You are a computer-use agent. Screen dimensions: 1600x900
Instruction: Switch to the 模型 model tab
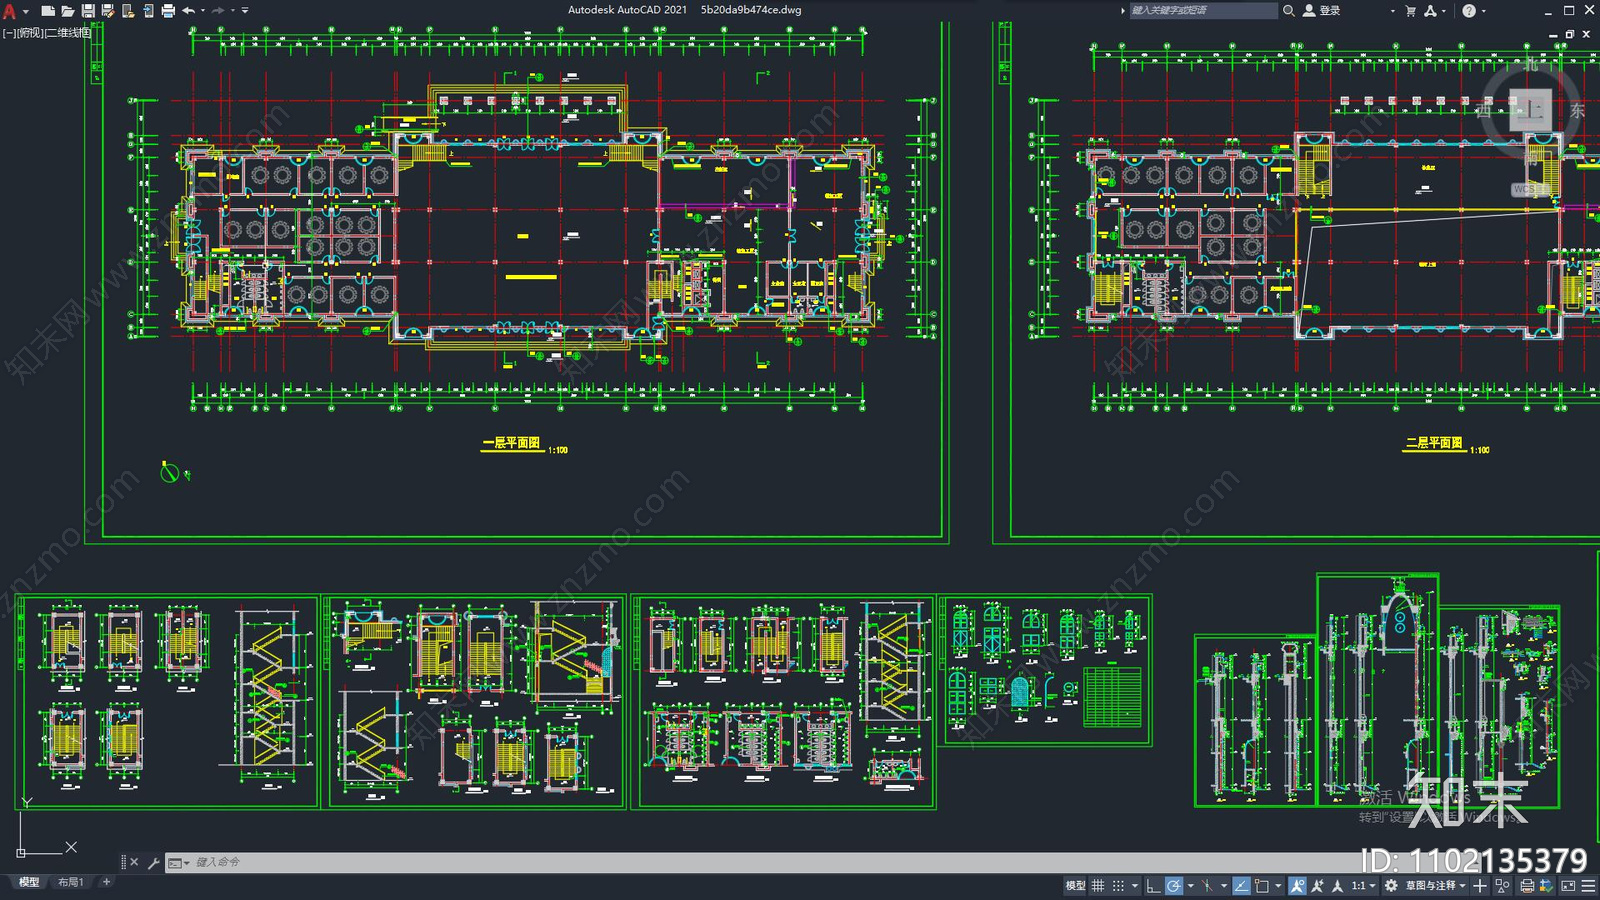29,882
